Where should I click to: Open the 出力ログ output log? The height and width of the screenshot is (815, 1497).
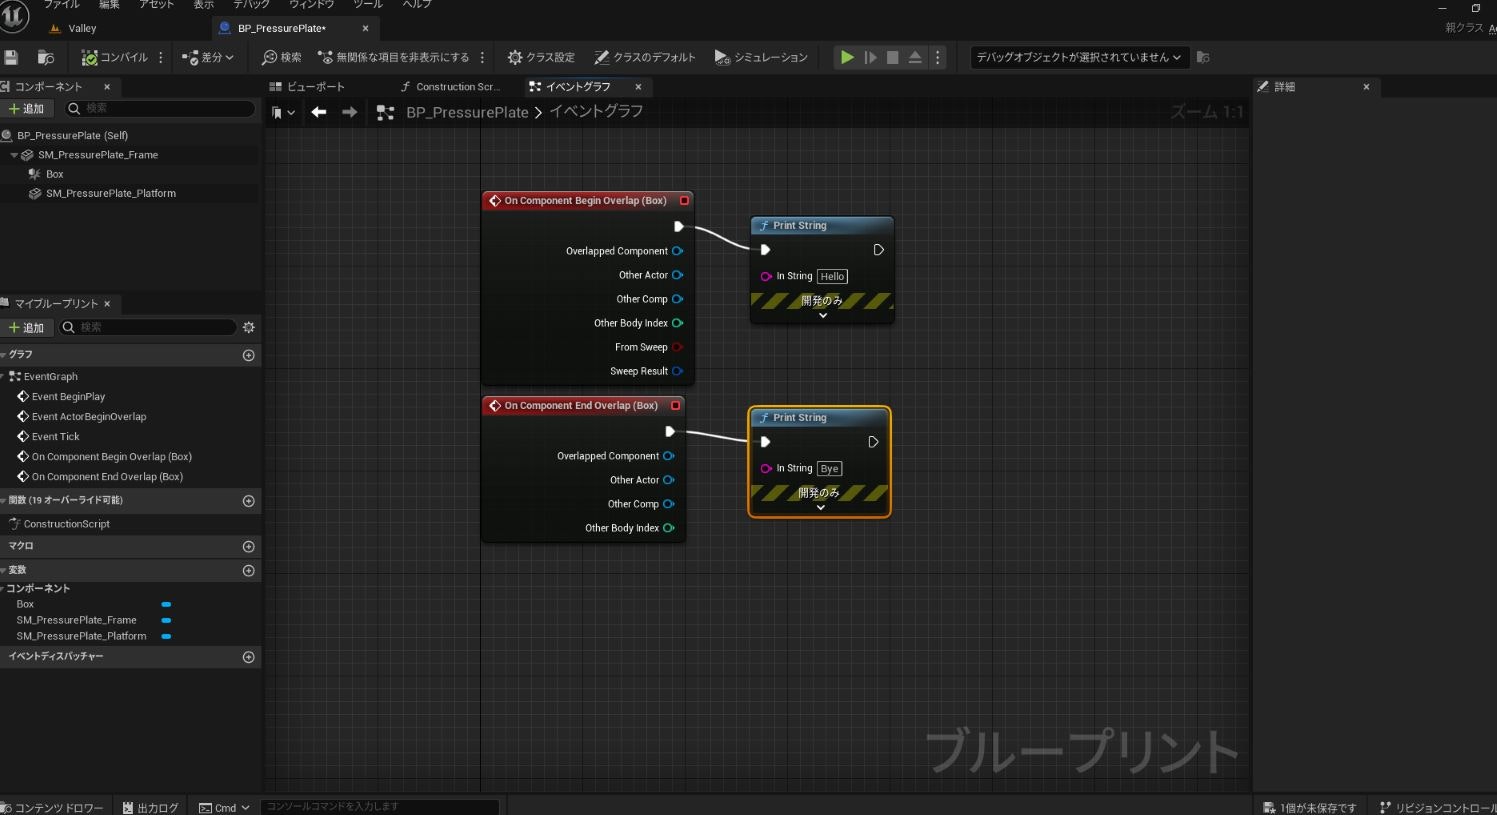(151, 808)
